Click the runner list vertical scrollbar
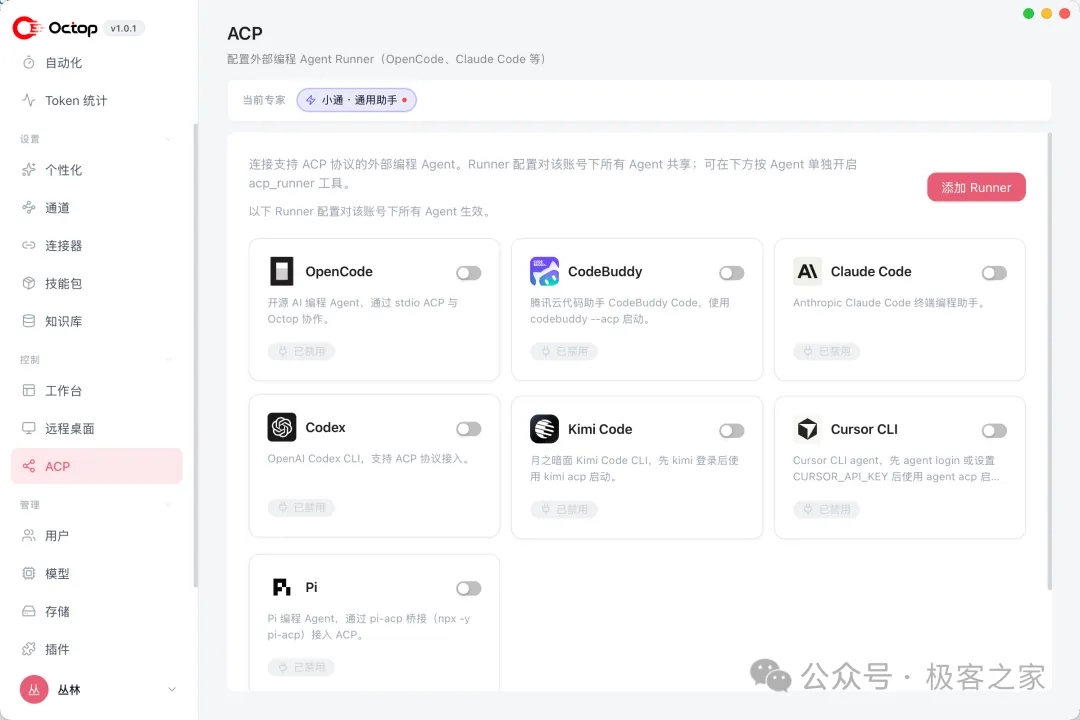Screen dimensions: 1080x720 pos(1049,362)
